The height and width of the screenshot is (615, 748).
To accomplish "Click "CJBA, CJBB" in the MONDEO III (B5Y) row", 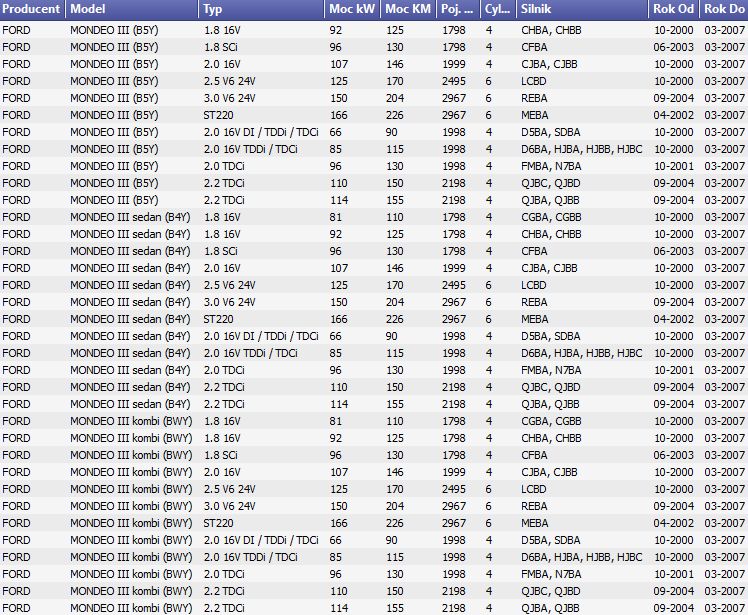I will click(549, 64).
